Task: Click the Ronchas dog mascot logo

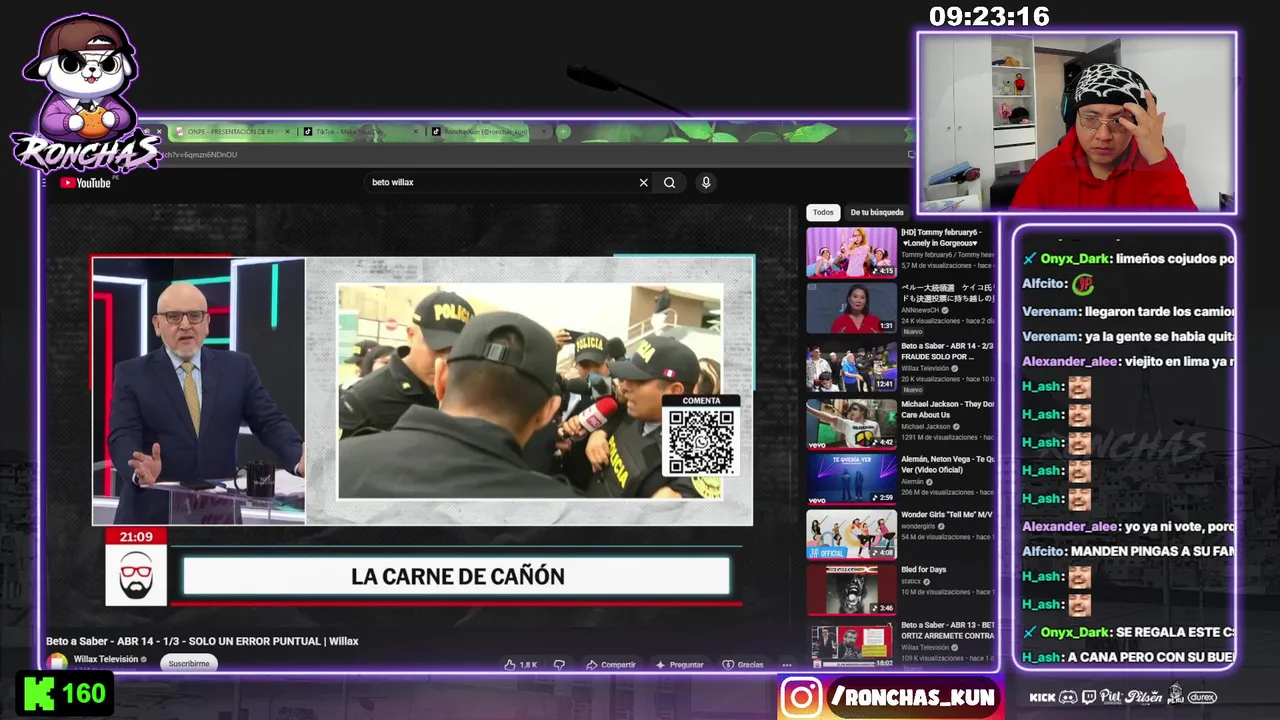Action: tap(84, 92)
